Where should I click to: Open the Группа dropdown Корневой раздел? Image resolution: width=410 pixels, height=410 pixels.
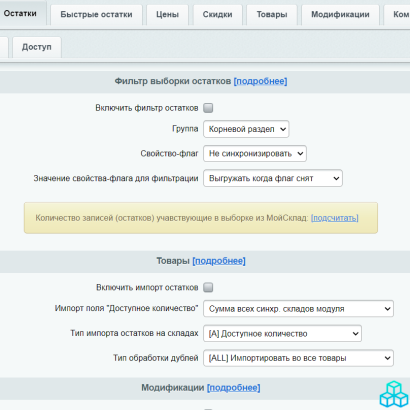click(x=246, y=129)
